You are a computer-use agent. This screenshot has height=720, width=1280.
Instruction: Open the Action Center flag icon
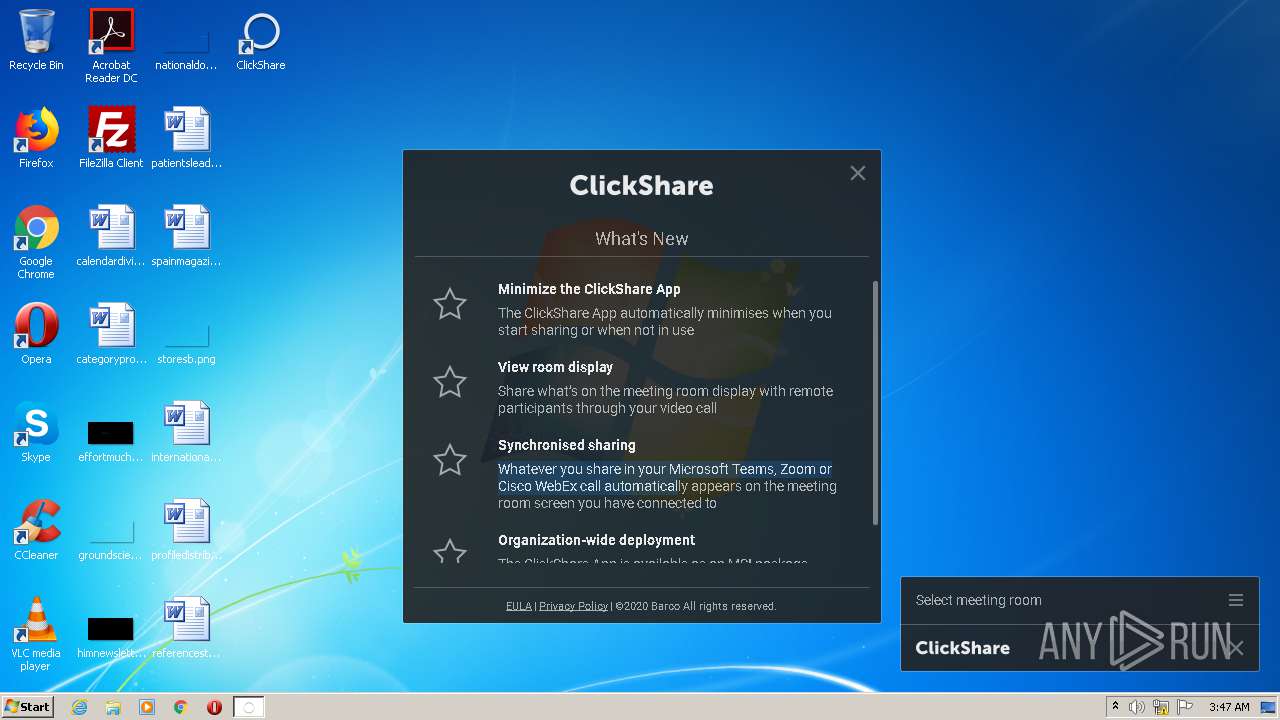pyautogui.click(x=1185, y=707)
